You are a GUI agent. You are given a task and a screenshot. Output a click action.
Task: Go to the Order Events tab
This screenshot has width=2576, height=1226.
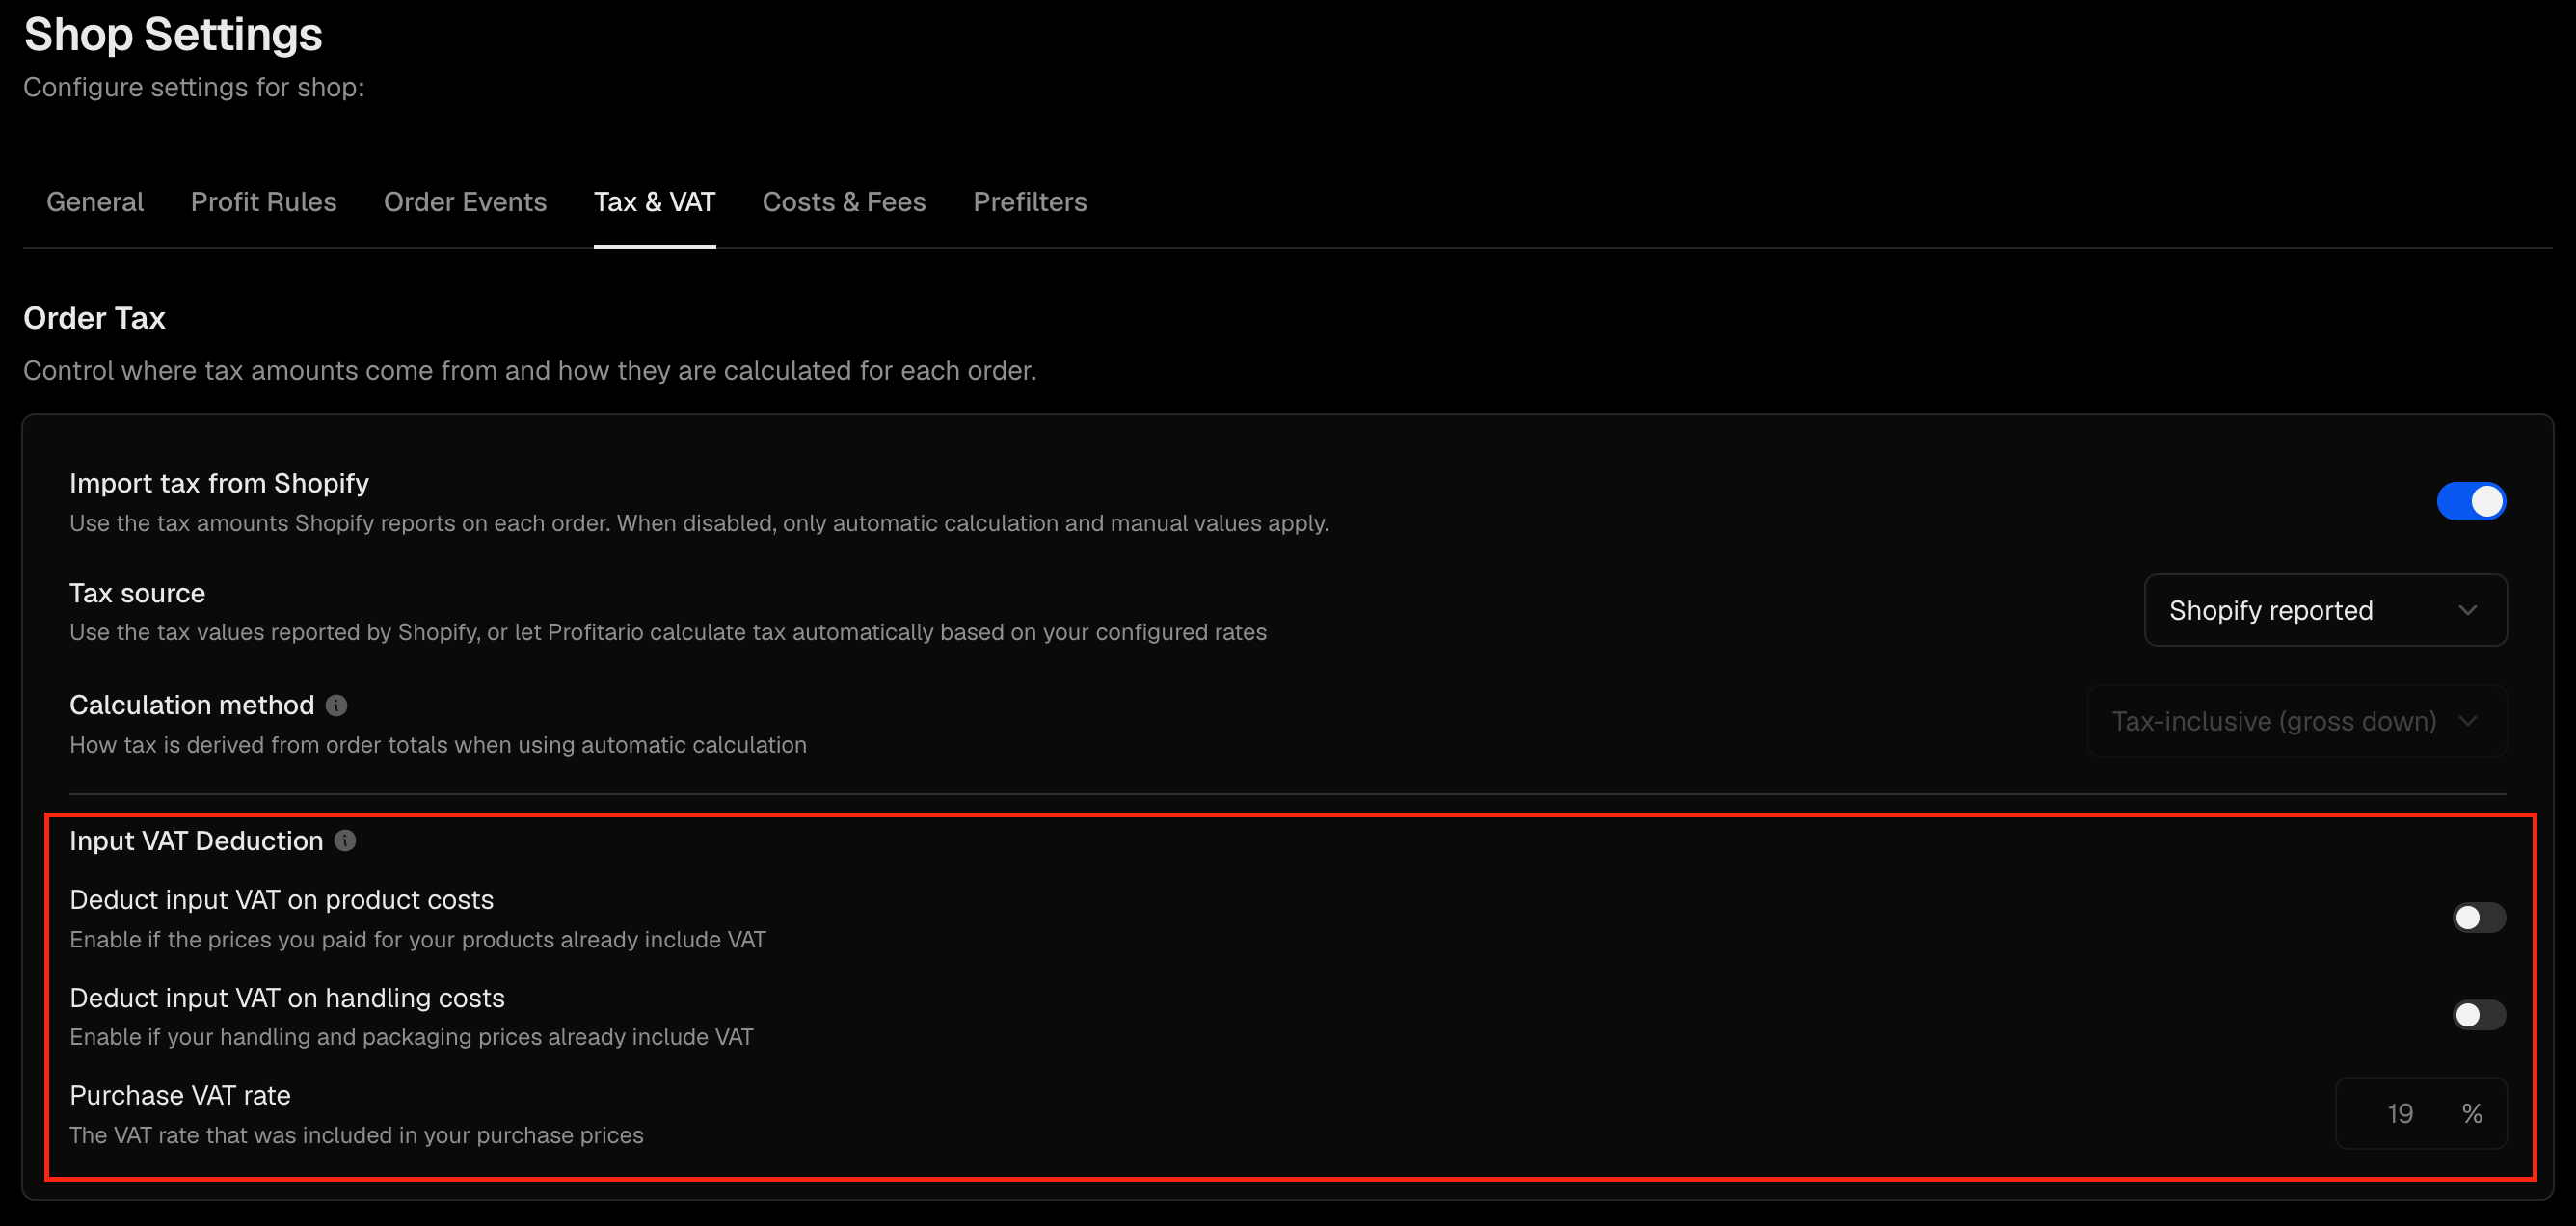465,202
